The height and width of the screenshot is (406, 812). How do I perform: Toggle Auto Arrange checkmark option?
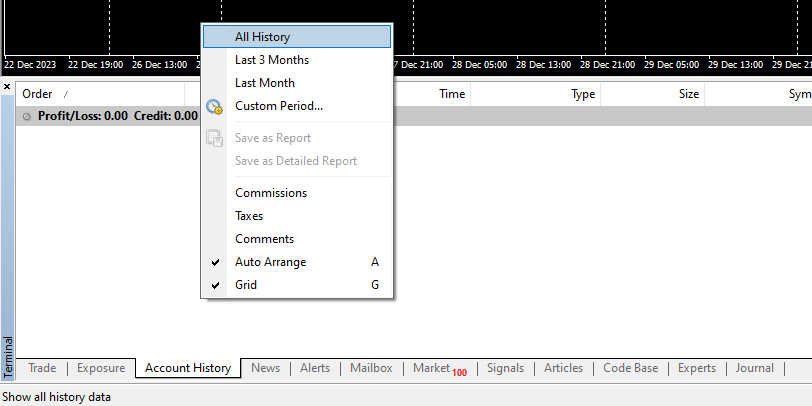[270, 262]
